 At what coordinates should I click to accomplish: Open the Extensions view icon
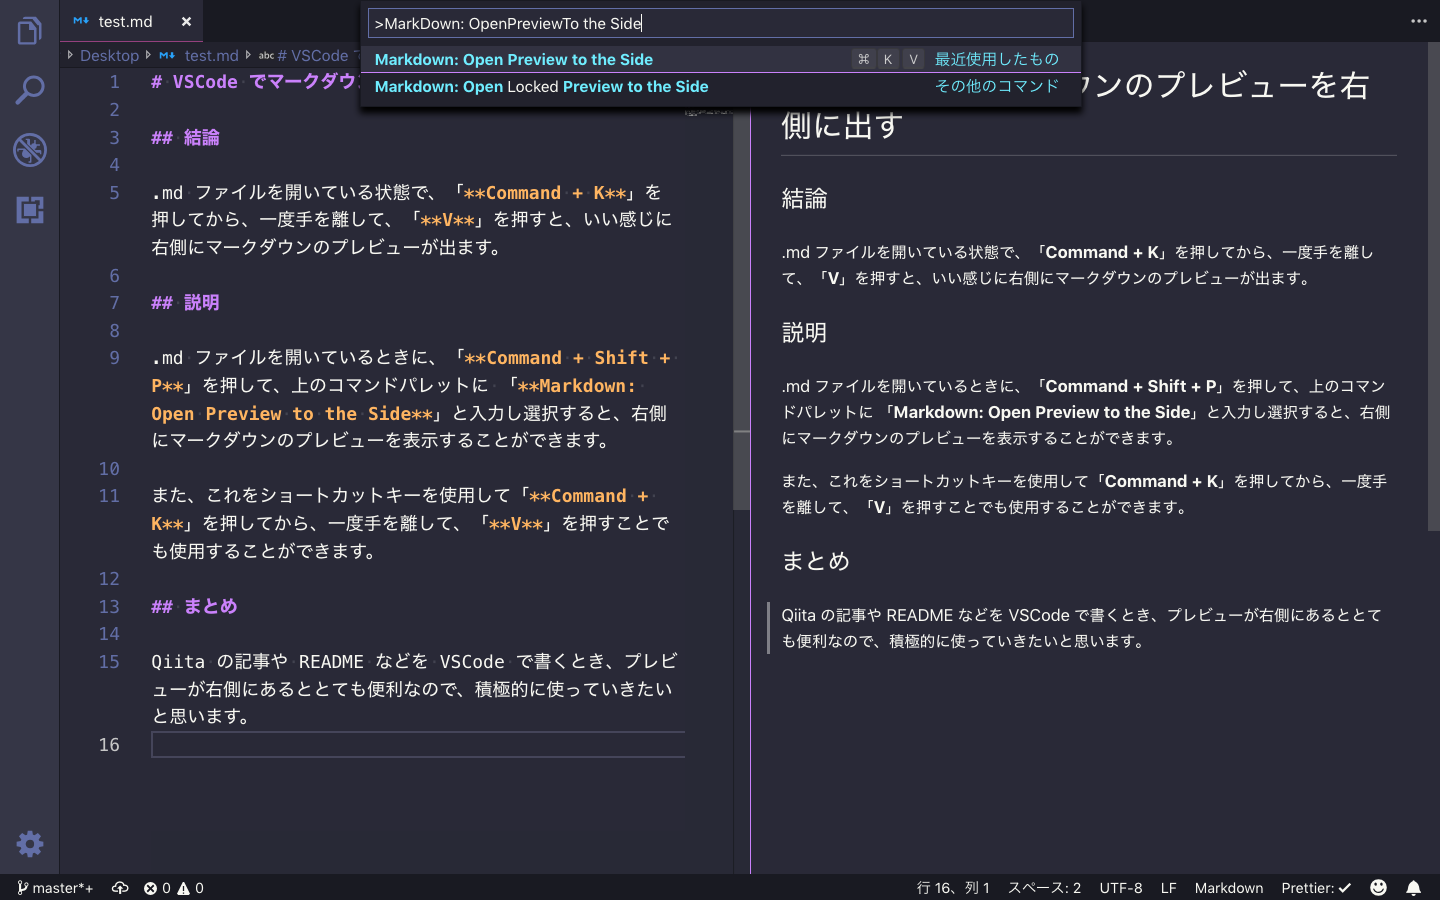coord(29,211)
